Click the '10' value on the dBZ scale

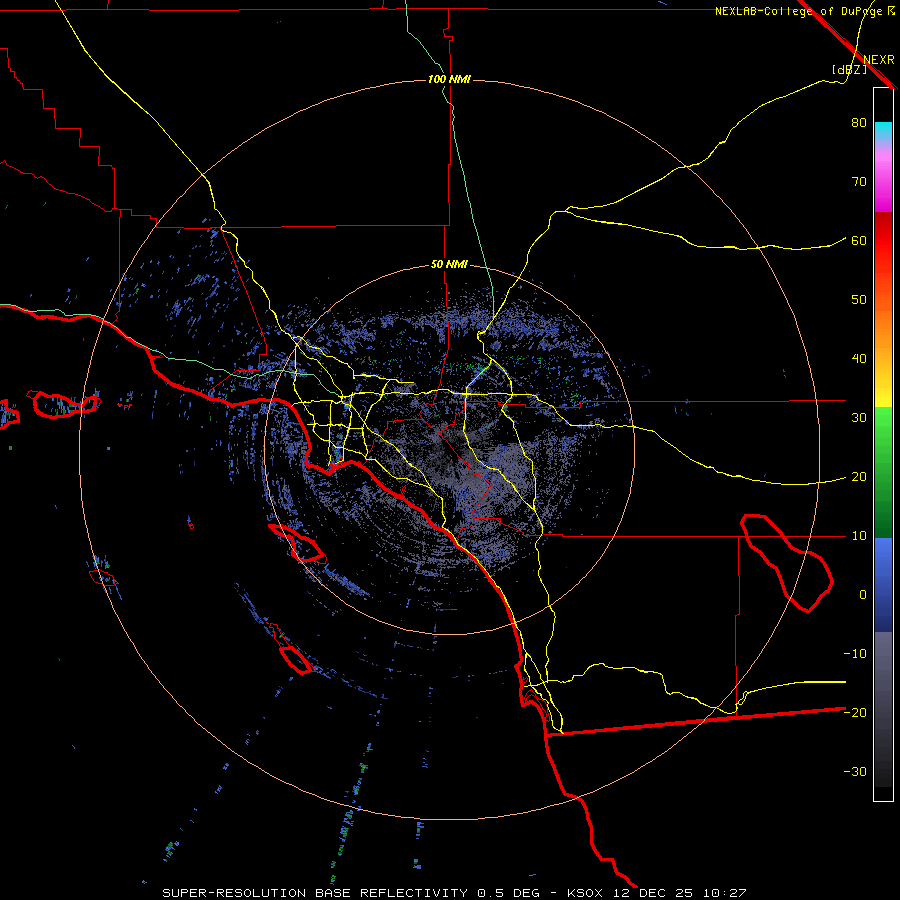click(x=859, y=536)
